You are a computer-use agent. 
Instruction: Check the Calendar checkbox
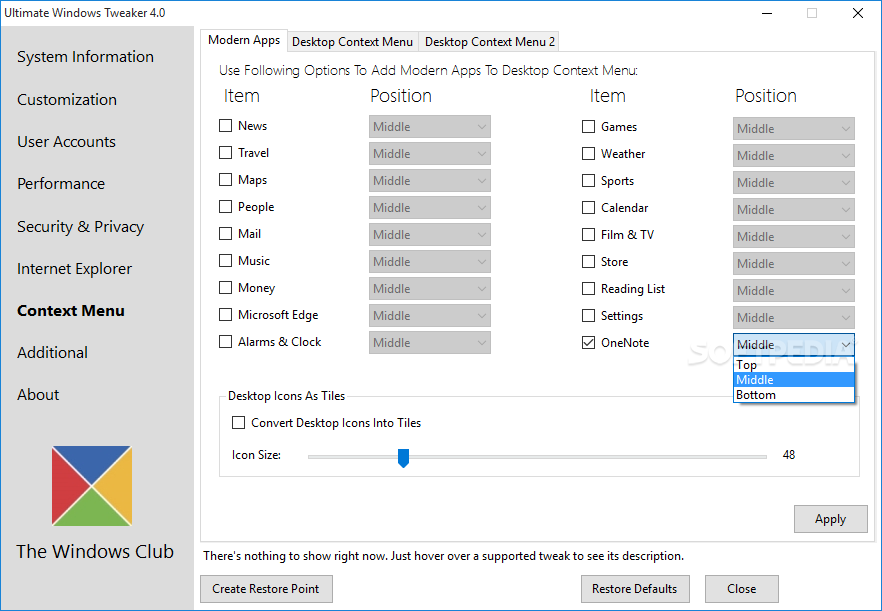pyautogui.click(x=588, y=208)
